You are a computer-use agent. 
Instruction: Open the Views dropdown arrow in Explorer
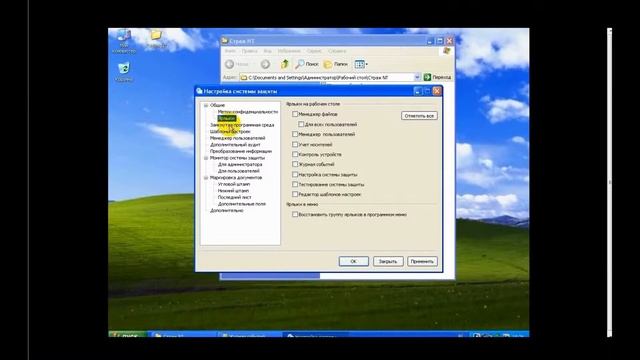[366, 64]
